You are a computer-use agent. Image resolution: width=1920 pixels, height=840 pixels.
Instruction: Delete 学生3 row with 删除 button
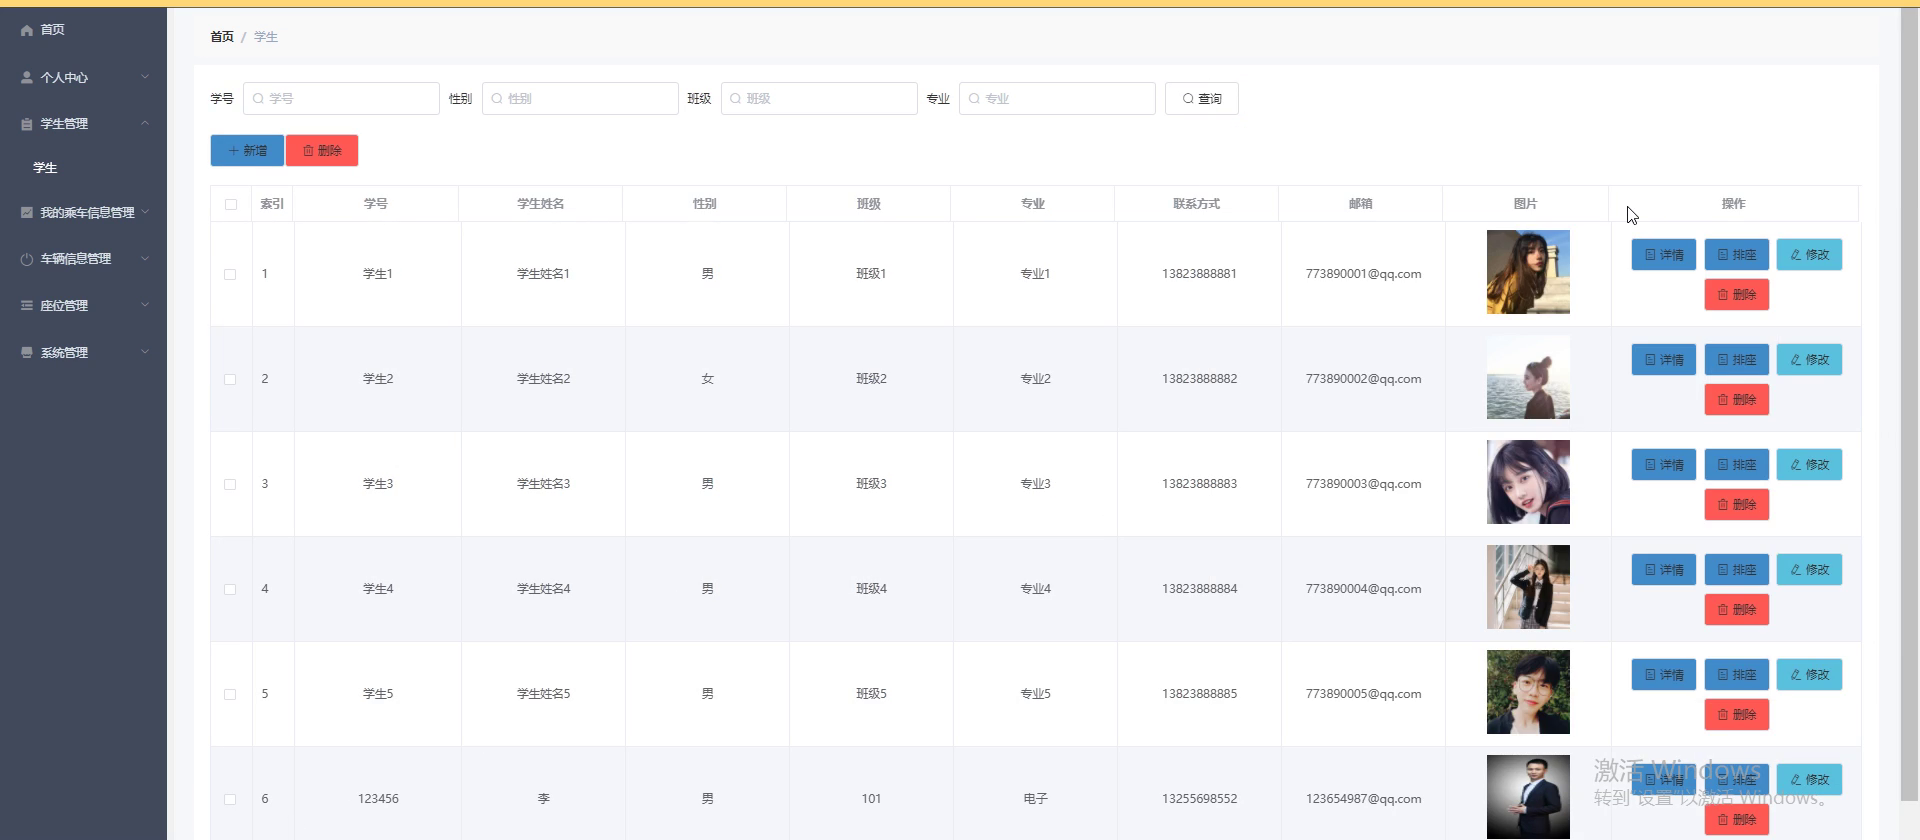pos(1737,505)
